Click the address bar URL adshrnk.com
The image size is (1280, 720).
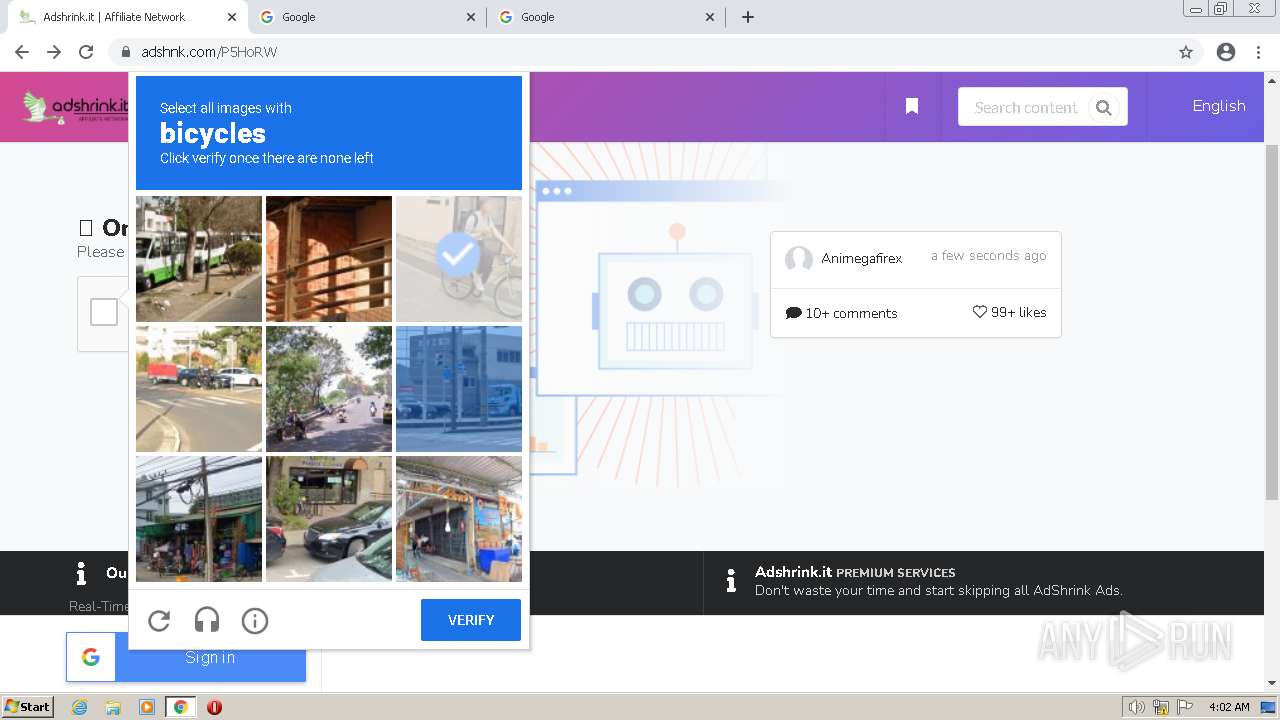[209, 52]
